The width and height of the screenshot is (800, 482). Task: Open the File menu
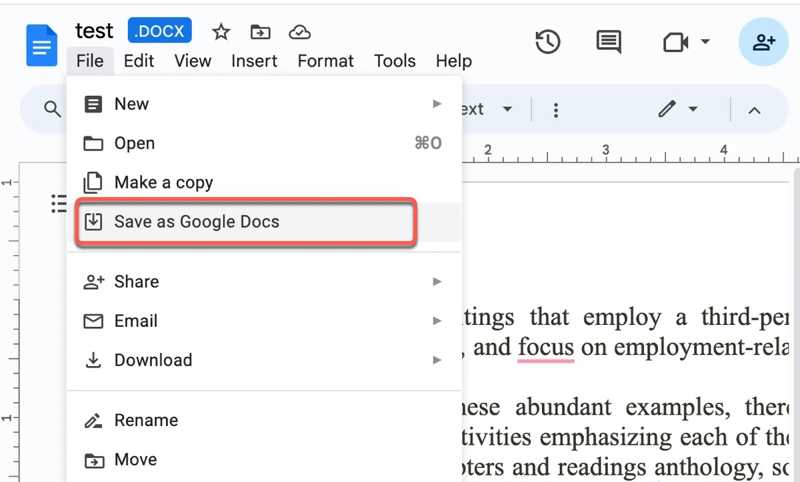click(90, 61)
